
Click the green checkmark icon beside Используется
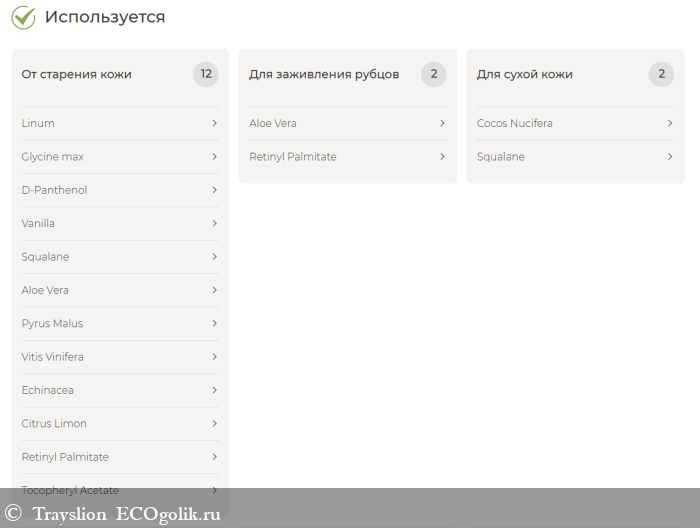[x=23, y=17]
